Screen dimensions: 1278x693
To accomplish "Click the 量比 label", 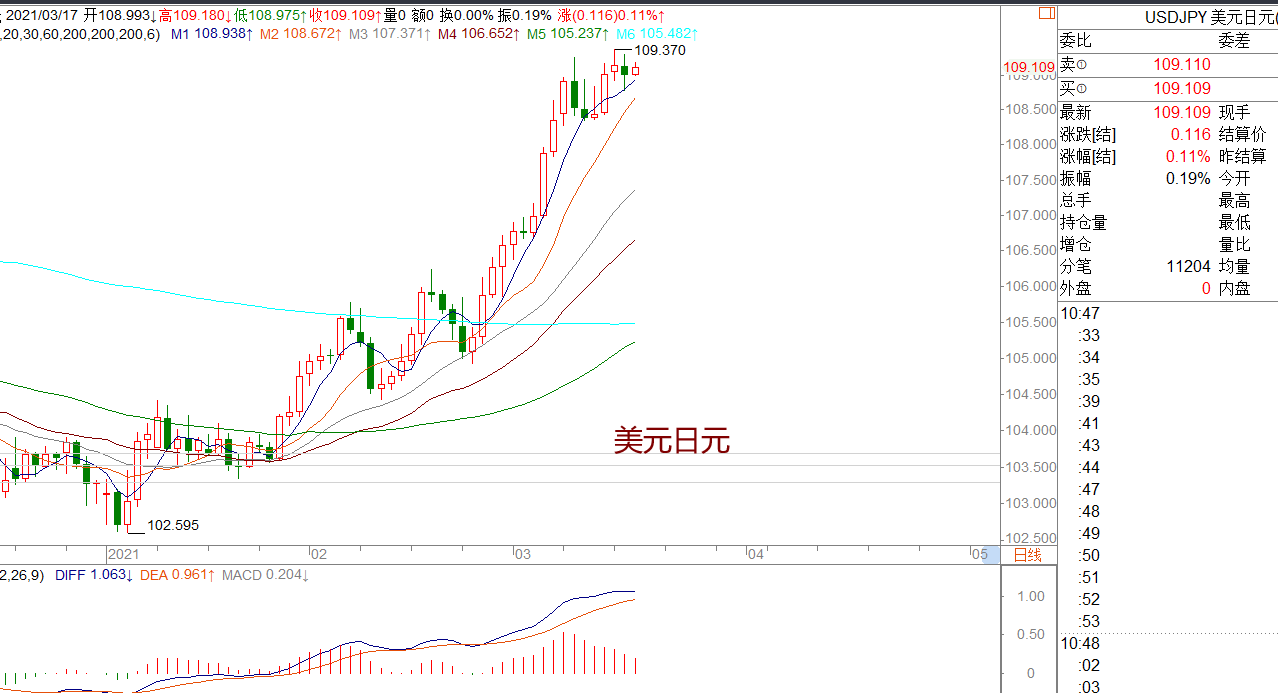I will point(1234,245).
